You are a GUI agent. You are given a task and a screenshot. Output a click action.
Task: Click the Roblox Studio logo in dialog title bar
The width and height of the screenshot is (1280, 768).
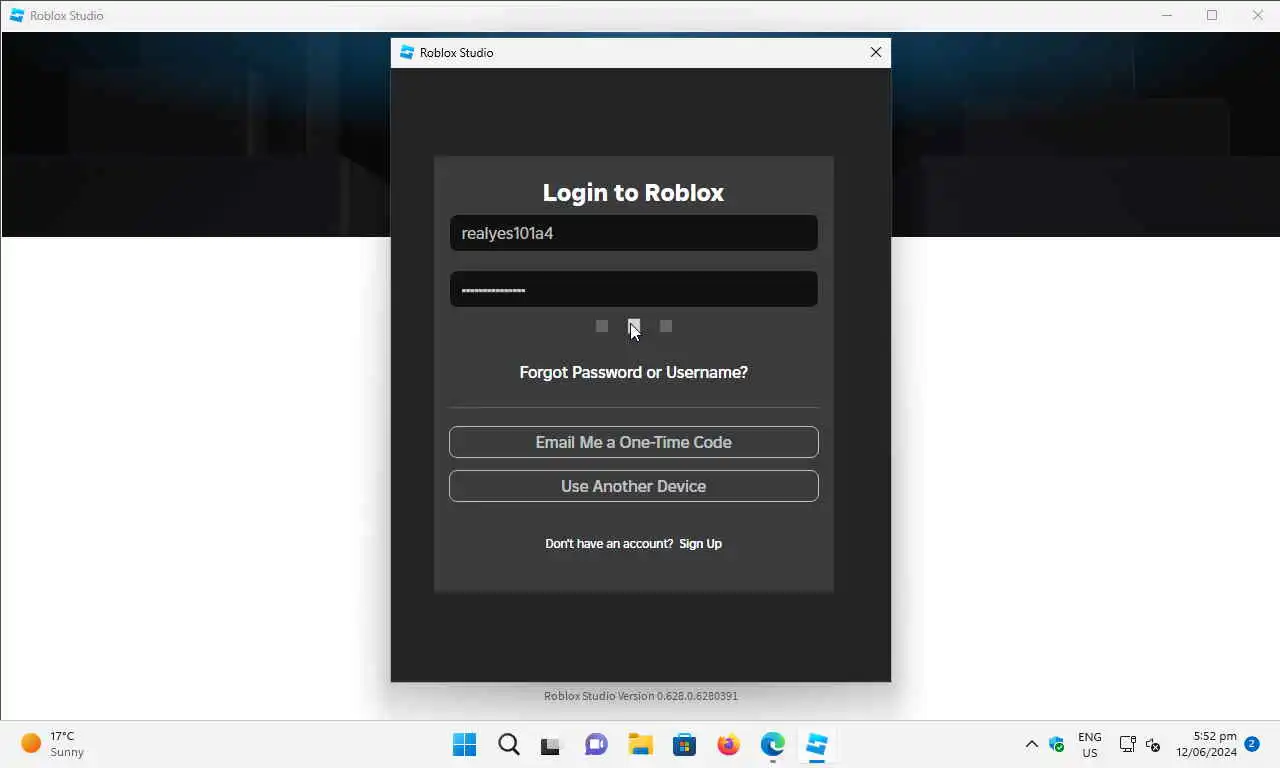406,52
